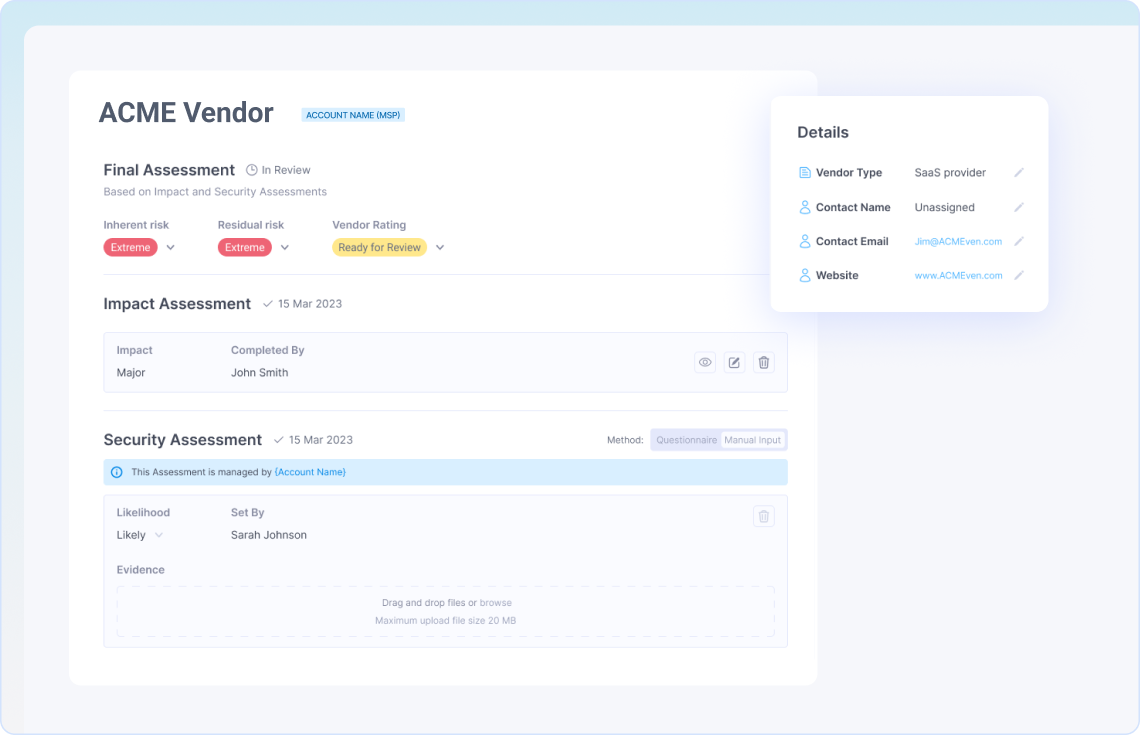Change the Likelihood dropdown value
This screenshot has width=1140, height=735.
pyautogui.click(x=158, y=536)
